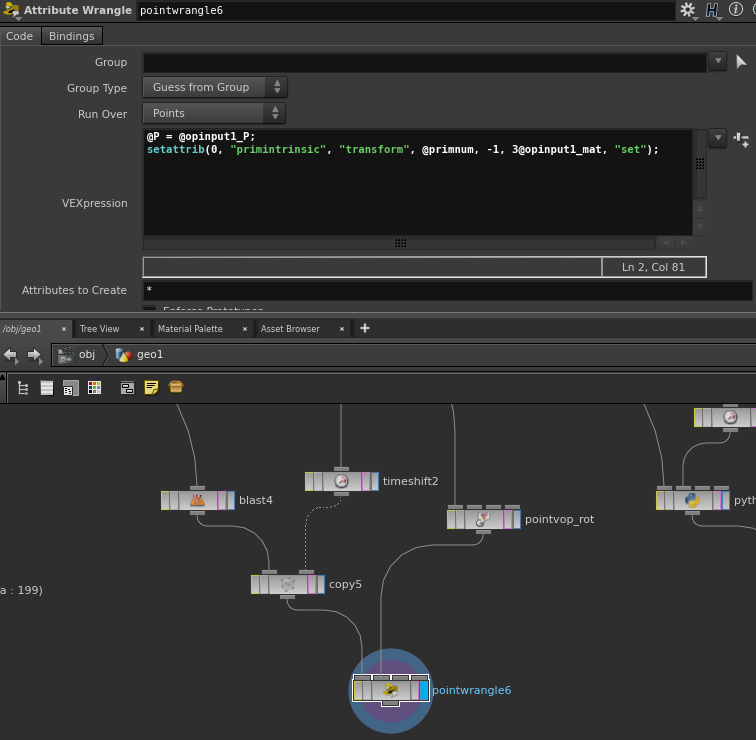Switch to the Bindings tab
This screenshot has height=740, width=756.
(71, 36)
